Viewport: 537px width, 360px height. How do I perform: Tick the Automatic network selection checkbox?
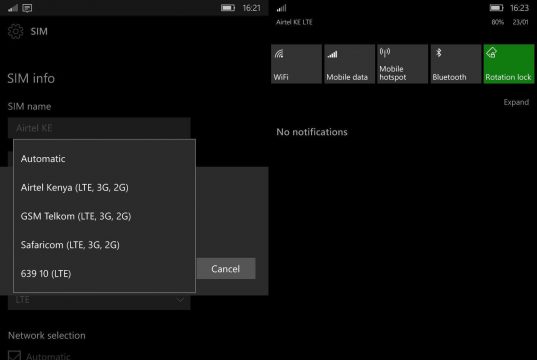(x=14, y=356)
